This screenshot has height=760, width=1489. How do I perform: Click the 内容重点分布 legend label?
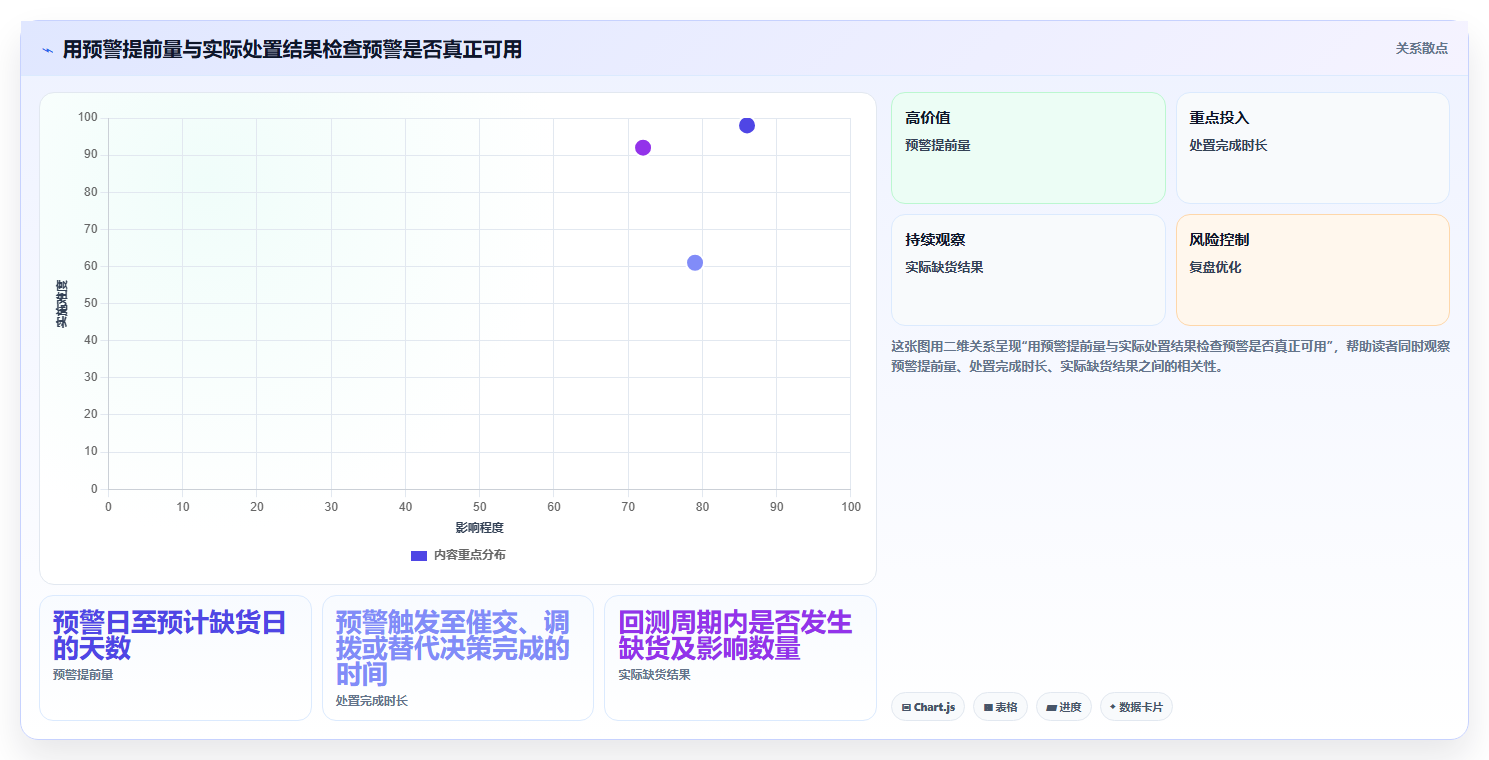(470, 555)
